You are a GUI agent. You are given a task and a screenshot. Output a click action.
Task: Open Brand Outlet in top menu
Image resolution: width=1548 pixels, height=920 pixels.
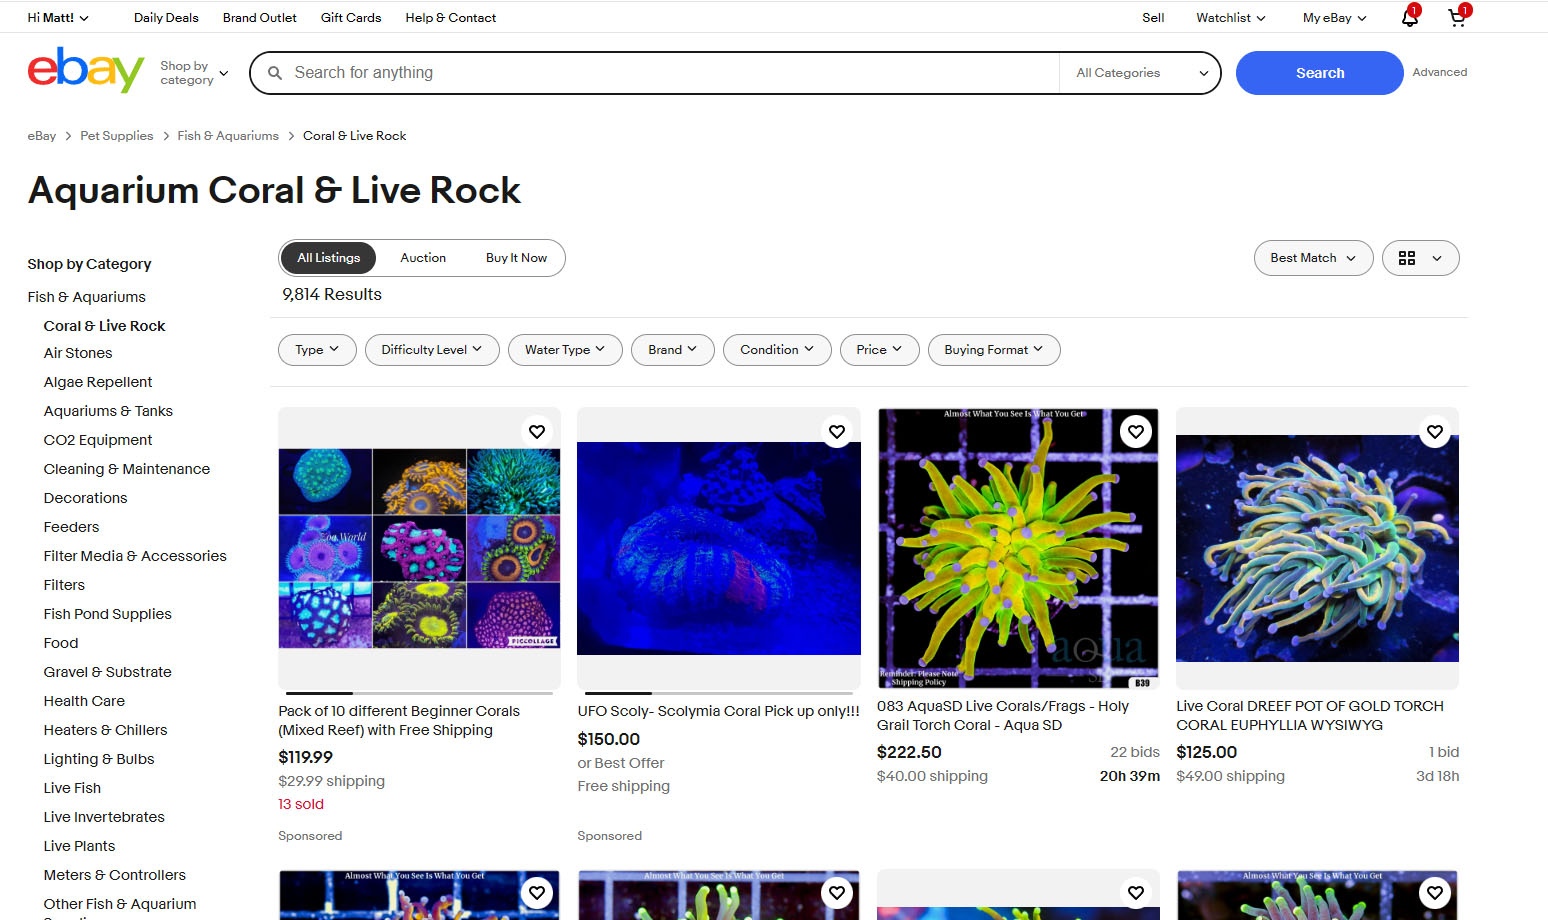260,18
